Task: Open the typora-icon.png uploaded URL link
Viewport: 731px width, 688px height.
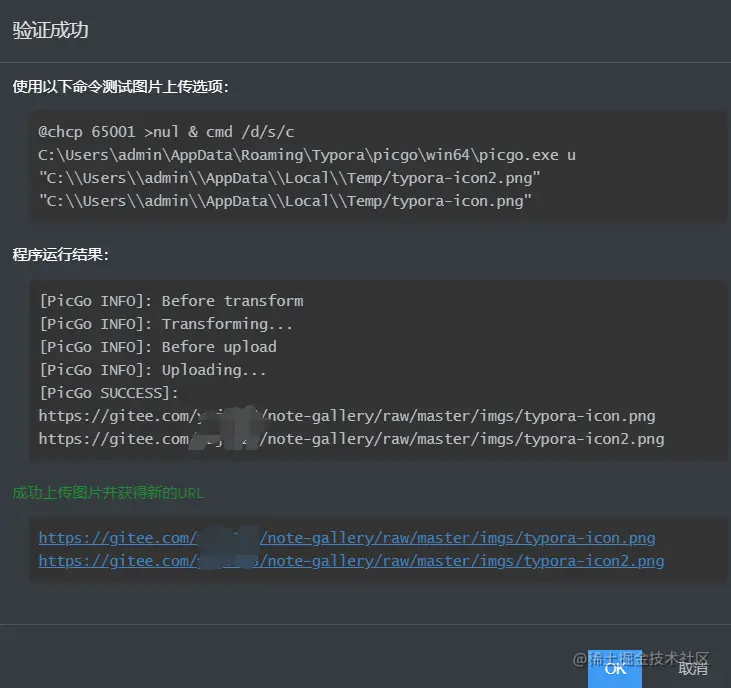Action: click(x=347, y=538)
